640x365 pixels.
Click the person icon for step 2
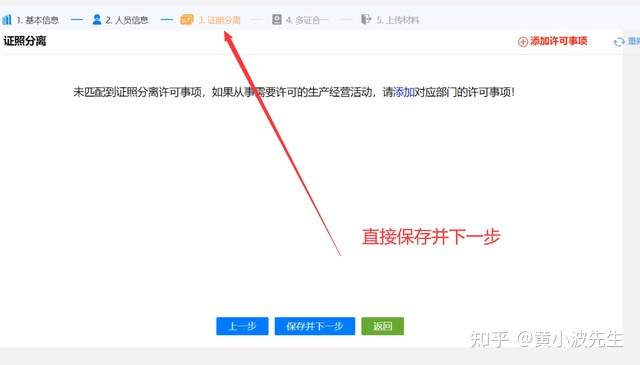tap(97, 20)
